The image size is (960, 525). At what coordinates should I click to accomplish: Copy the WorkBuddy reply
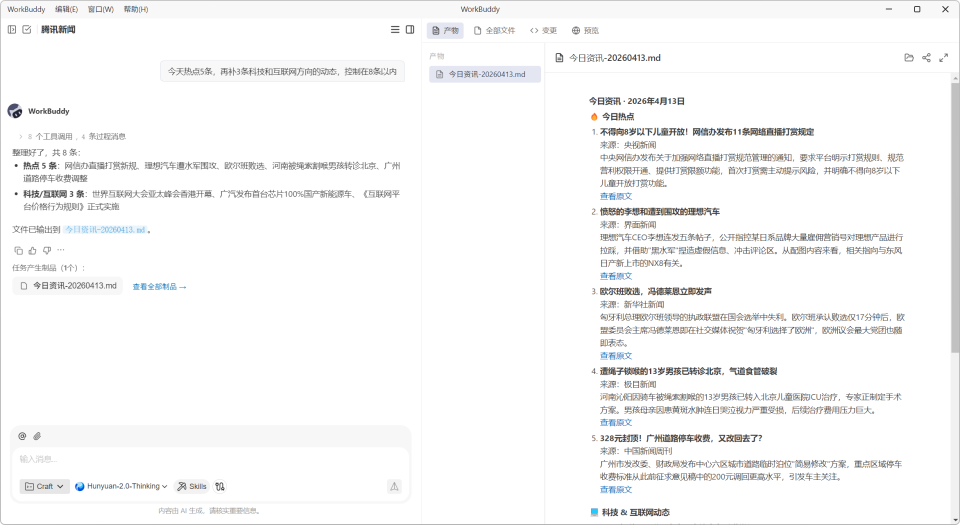[x=18, y=250]
